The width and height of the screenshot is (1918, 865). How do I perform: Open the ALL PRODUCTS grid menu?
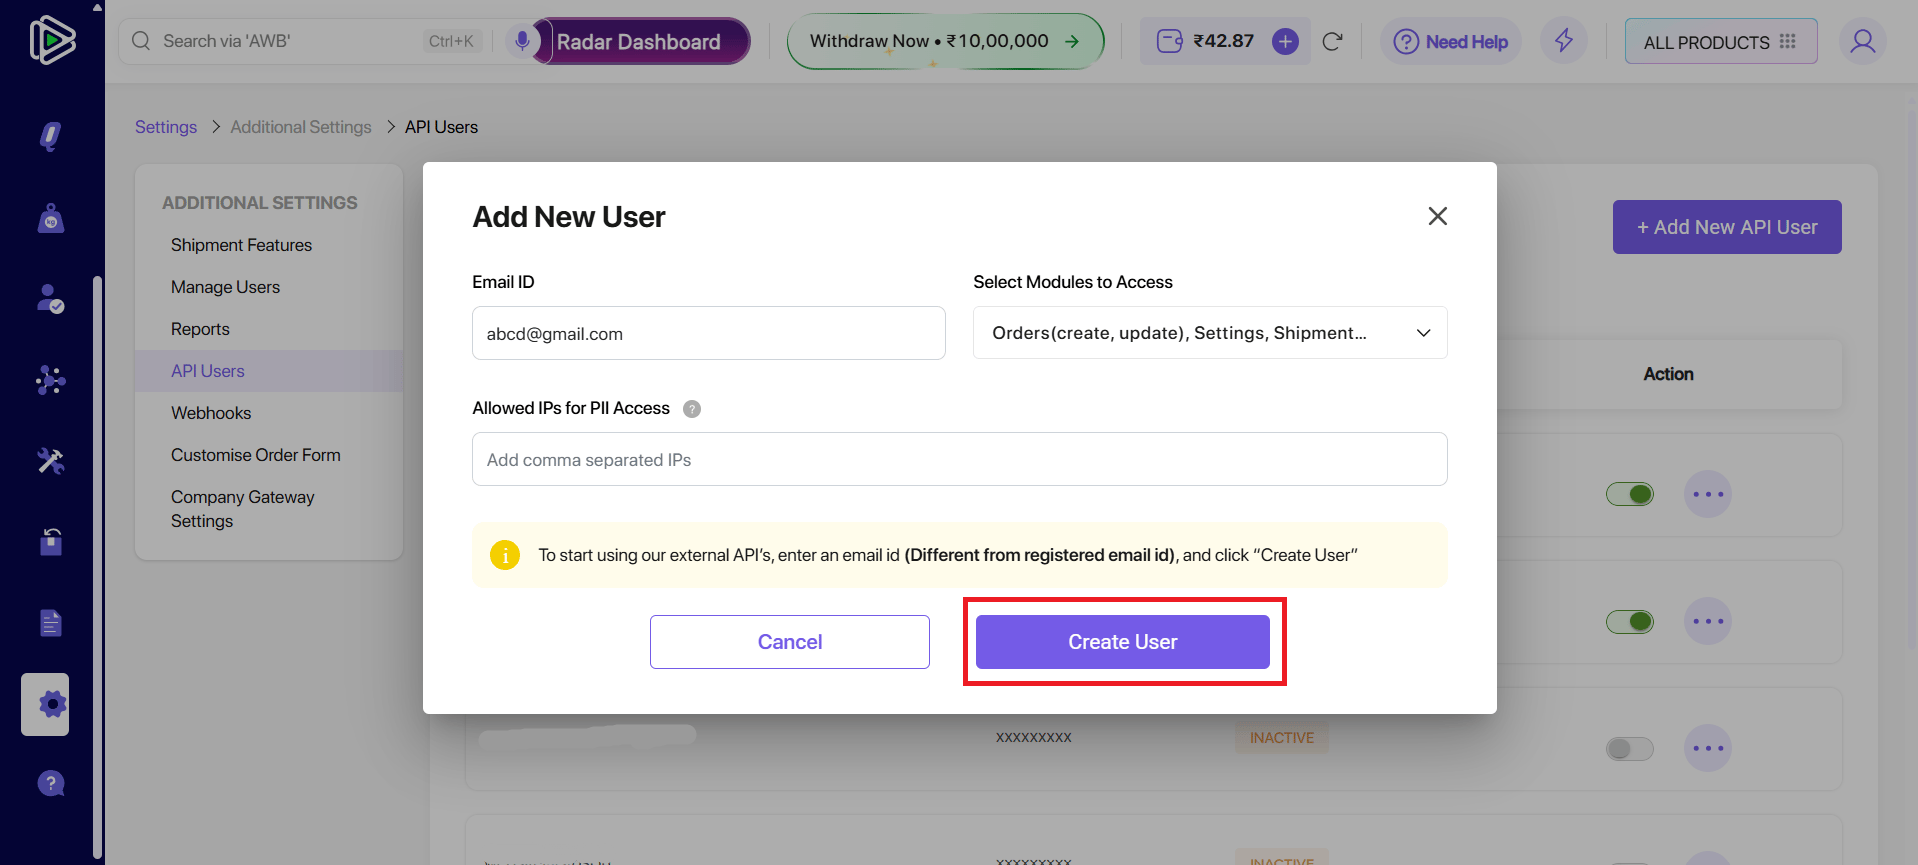[1721, 41]
